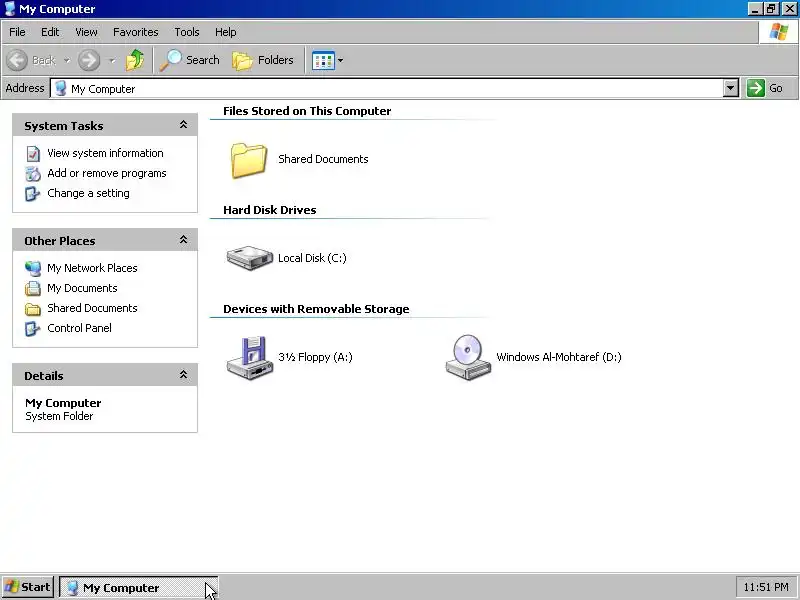This screenshot has width=800, height=600.
Task: Click the Add or remove programs icon
Action: [x=33, y=173]
